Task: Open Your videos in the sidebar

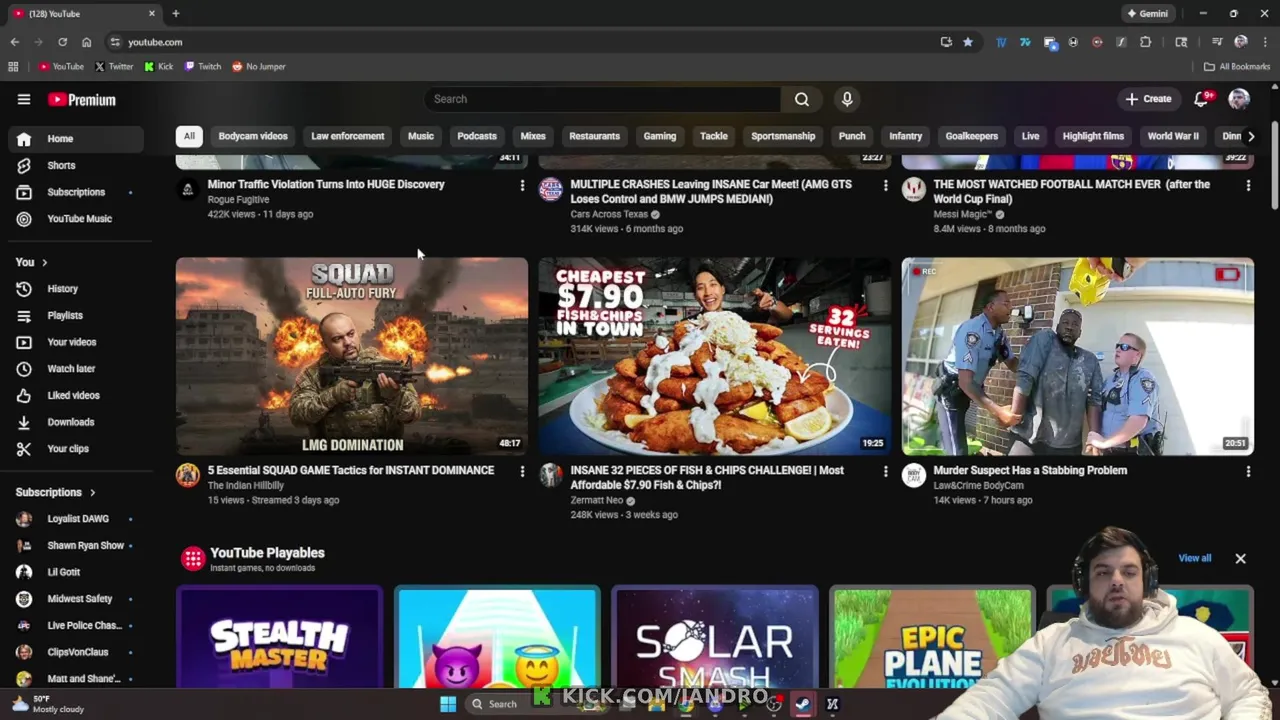Action: coord(76,342)
